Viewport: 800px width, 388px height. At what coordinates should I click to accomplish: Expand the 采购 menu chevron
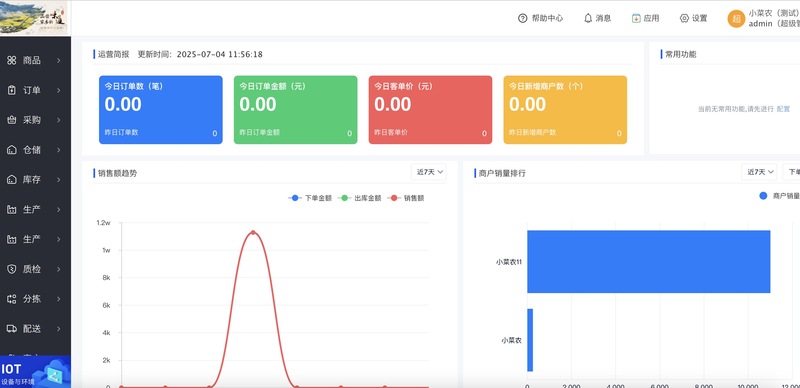[59, 120]
